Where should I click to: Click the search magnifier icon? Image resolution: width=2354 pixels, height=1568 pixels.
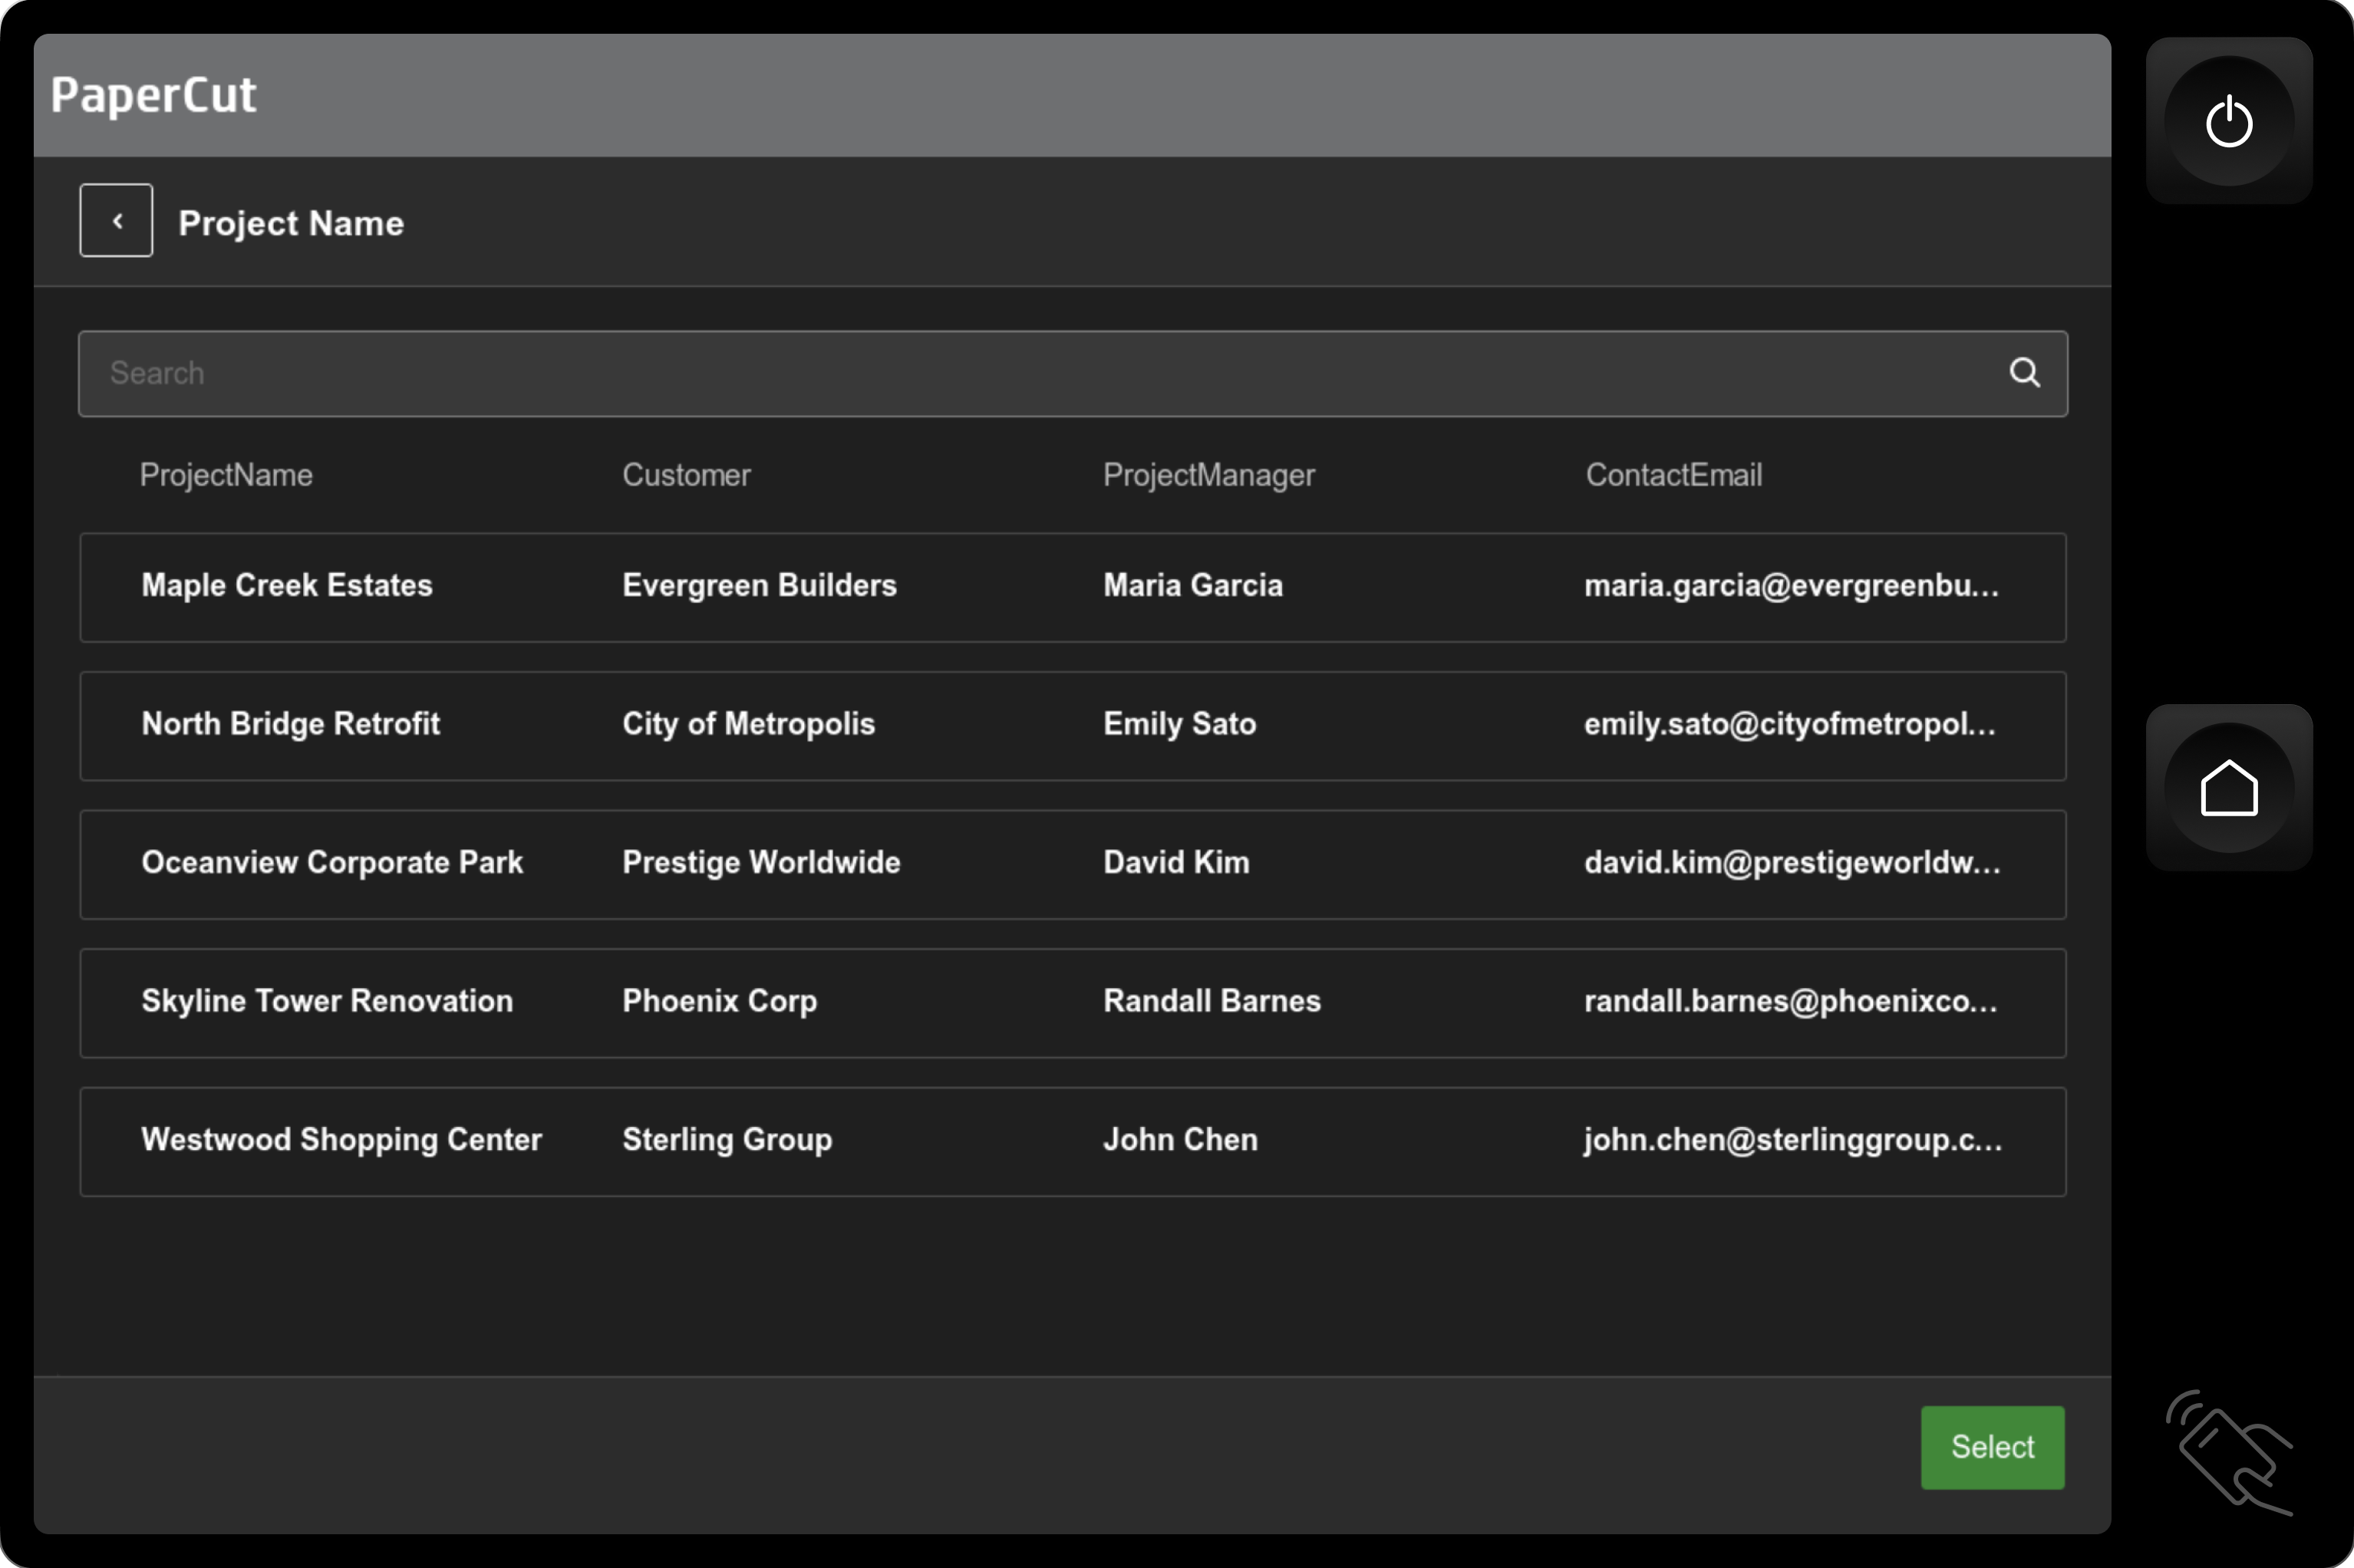(2024, 373)
